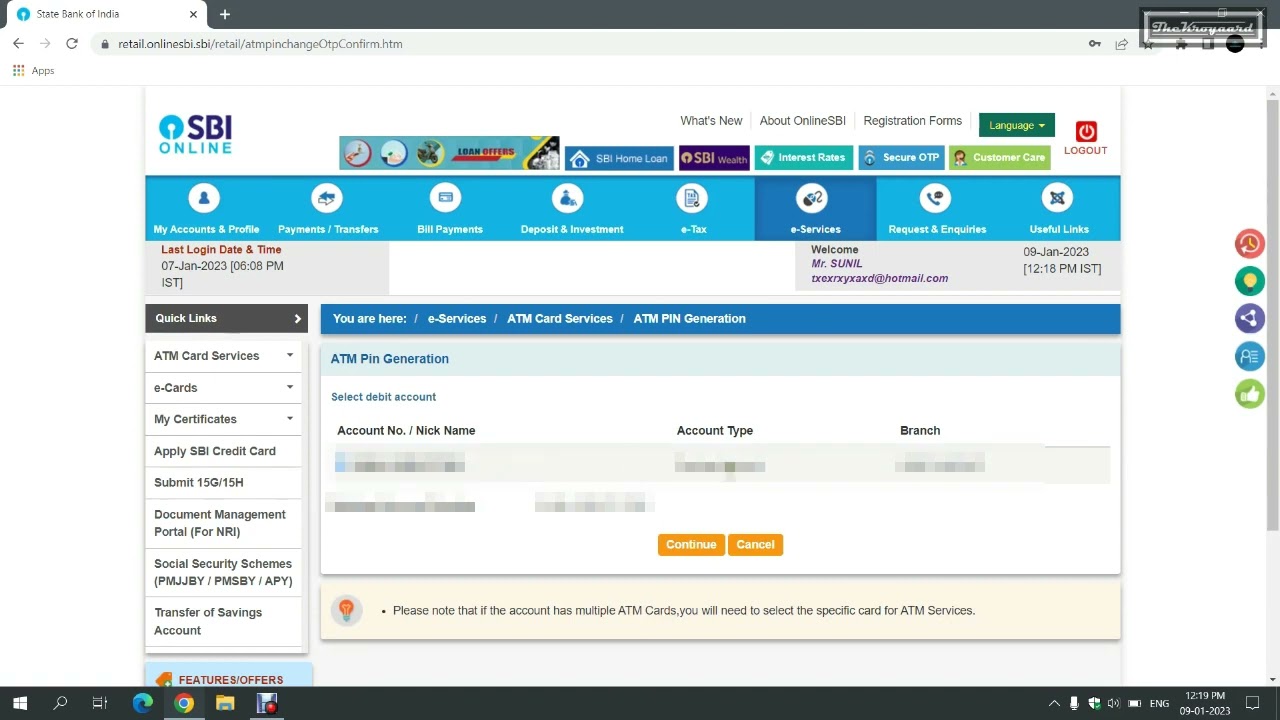The width and height of the screenshot is (1280, 720).
Task: Click What's New menu link
Action: coord(711,121)
